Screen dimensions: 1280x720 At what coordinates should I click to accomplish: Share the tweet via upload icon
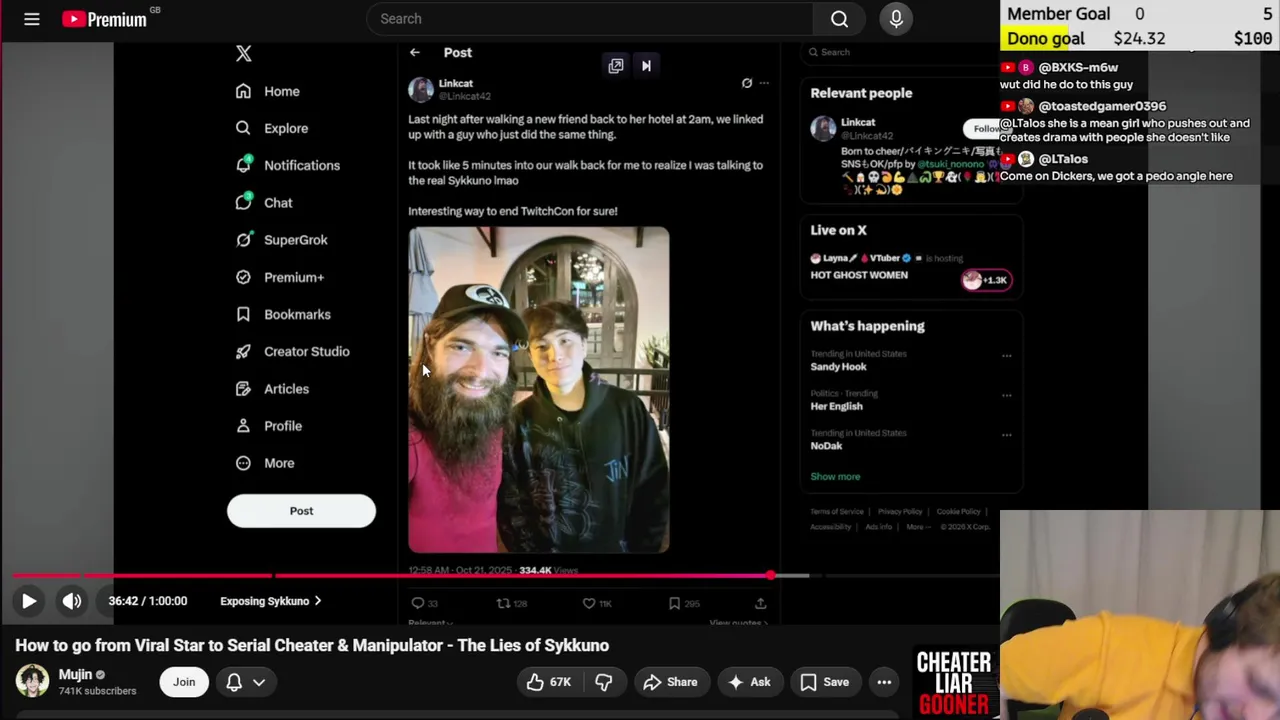(x=761, y=603)
